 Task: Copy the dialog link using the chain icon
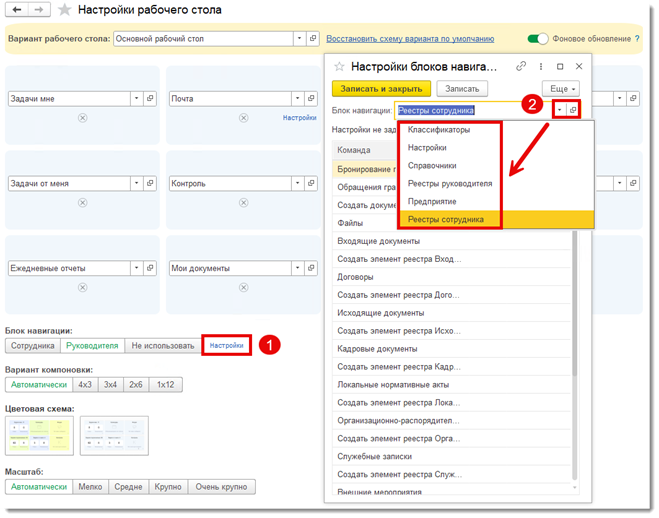click(x=521, y=67)
